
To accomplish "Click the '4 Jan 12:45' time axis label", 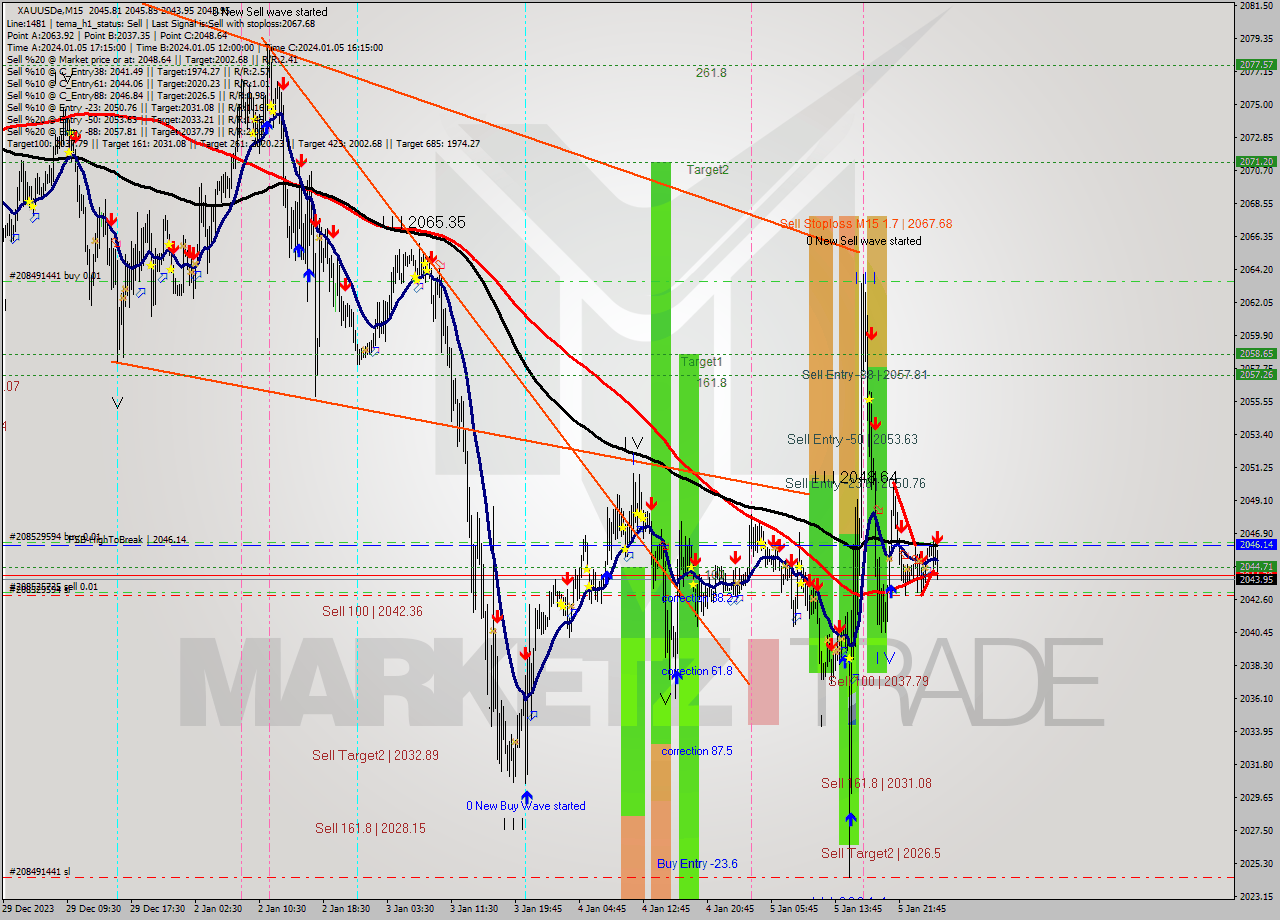I will [665, 909].
